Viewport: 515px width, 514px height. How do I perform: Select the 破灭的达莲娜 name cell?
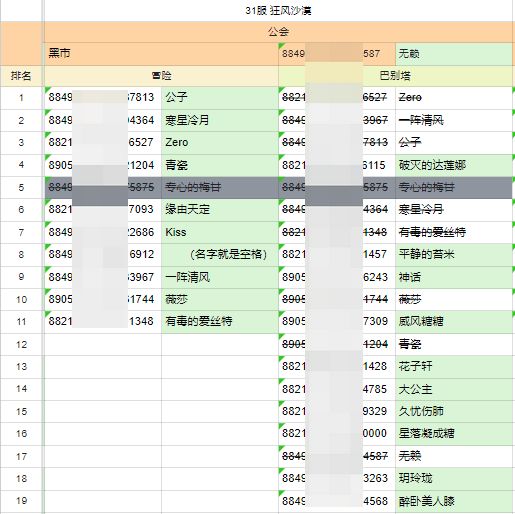(x=454, y=165)
